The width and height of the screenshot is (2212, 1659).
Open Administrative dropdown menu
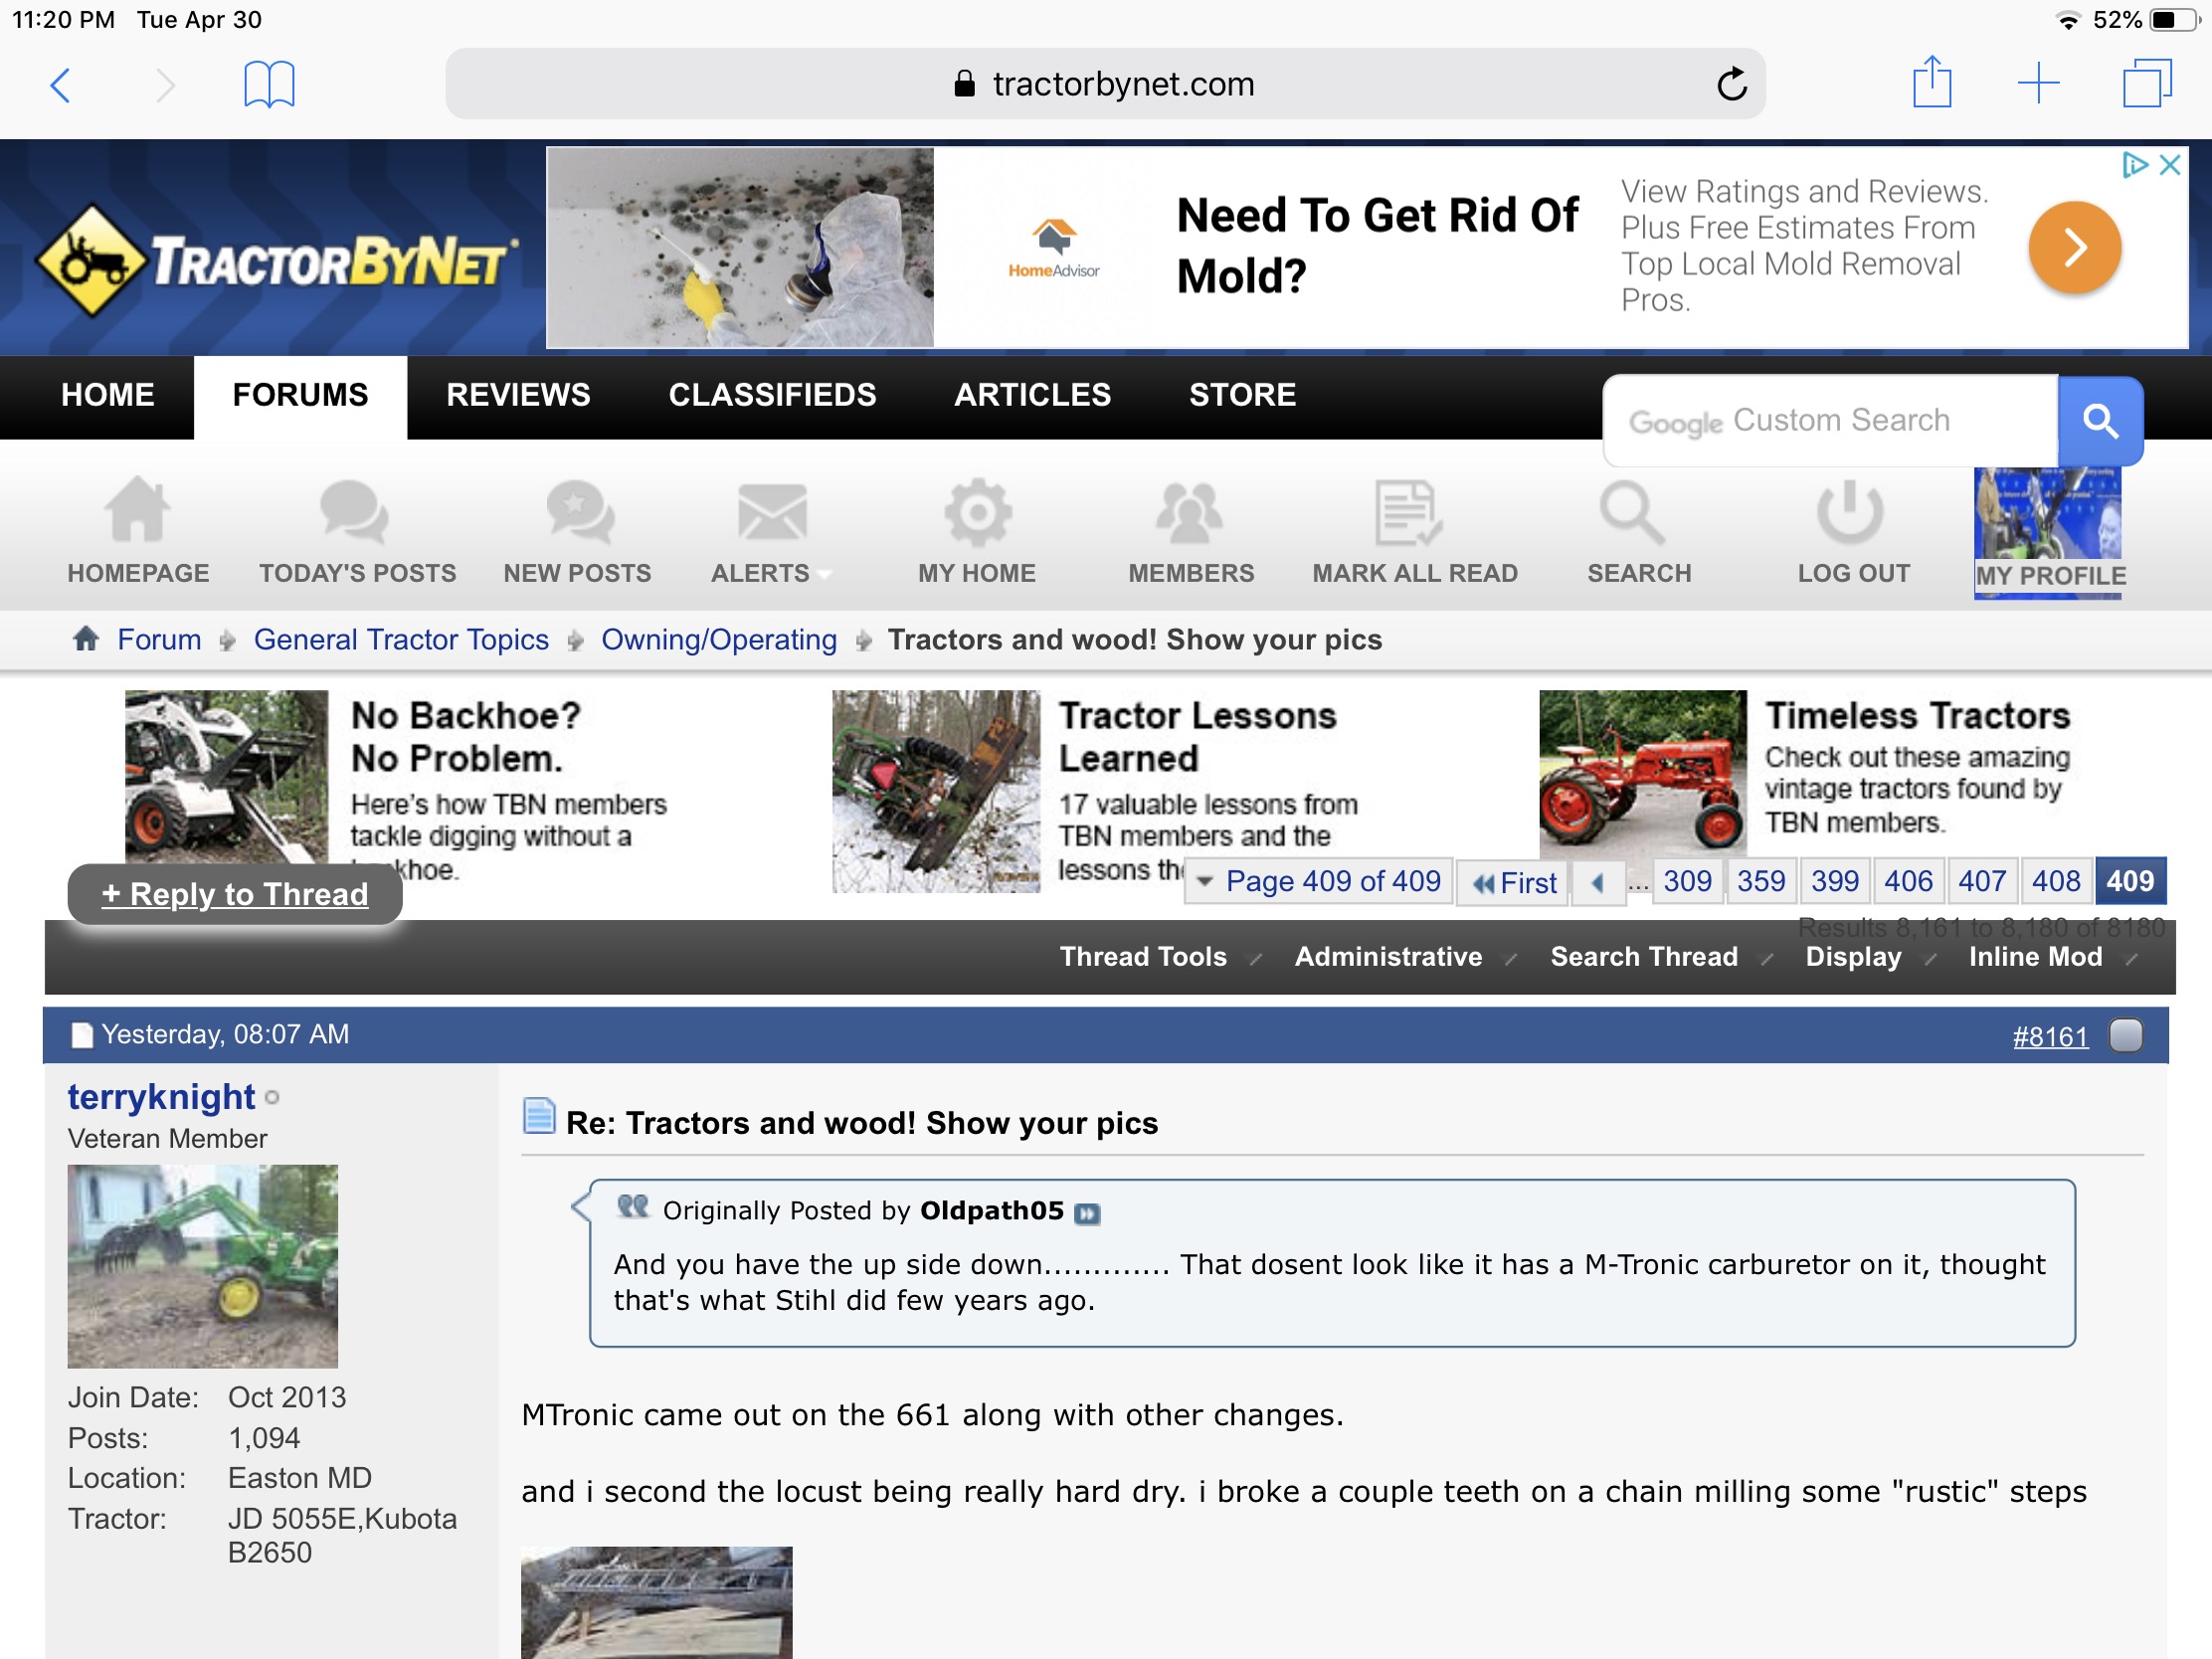1405,957
